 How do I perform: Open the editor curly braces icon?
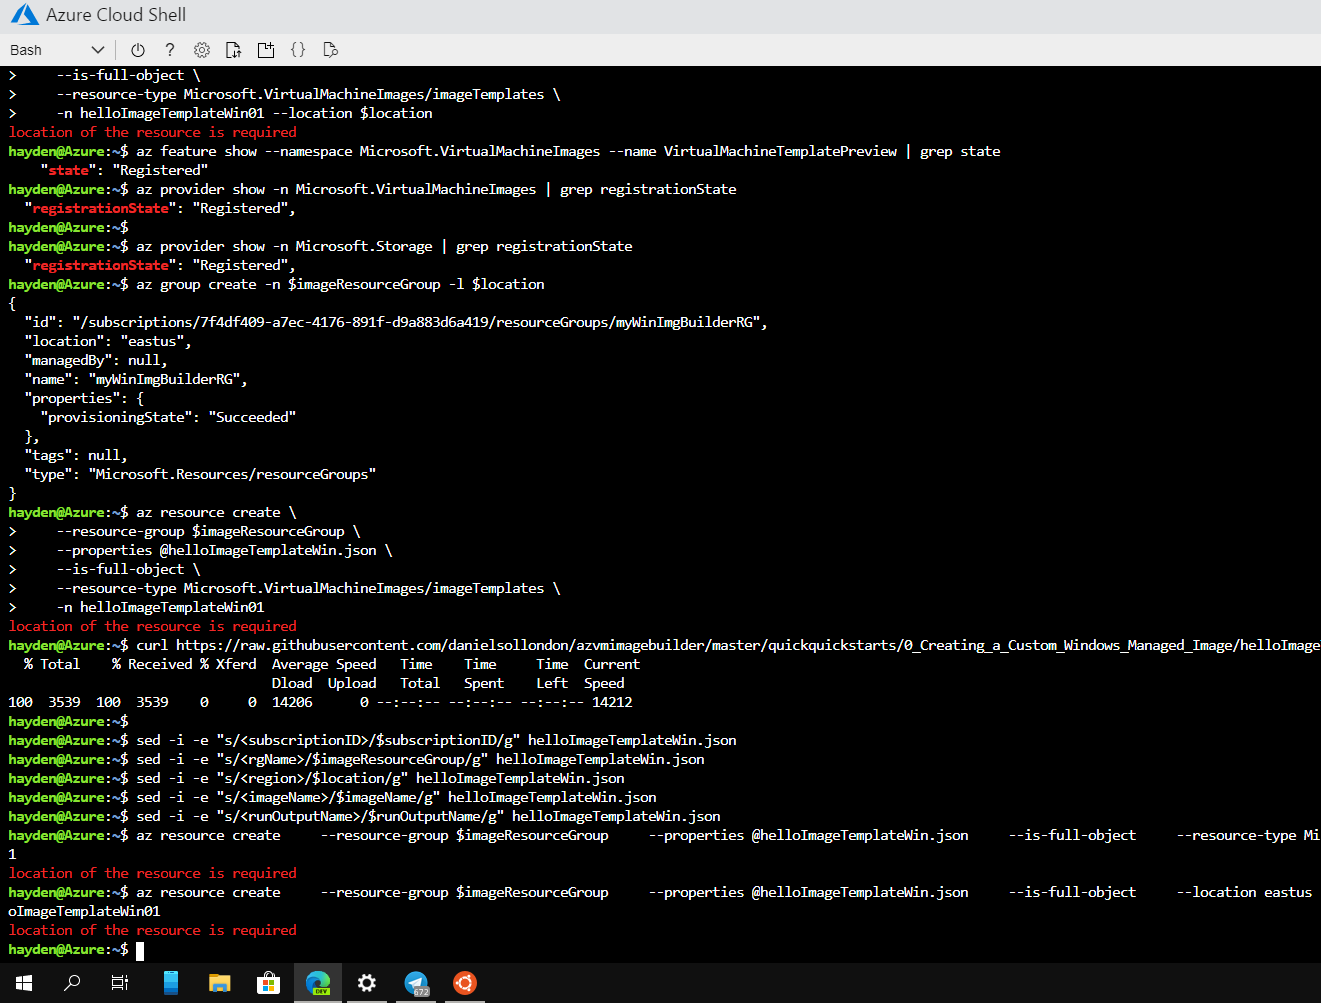pos(298,50)
